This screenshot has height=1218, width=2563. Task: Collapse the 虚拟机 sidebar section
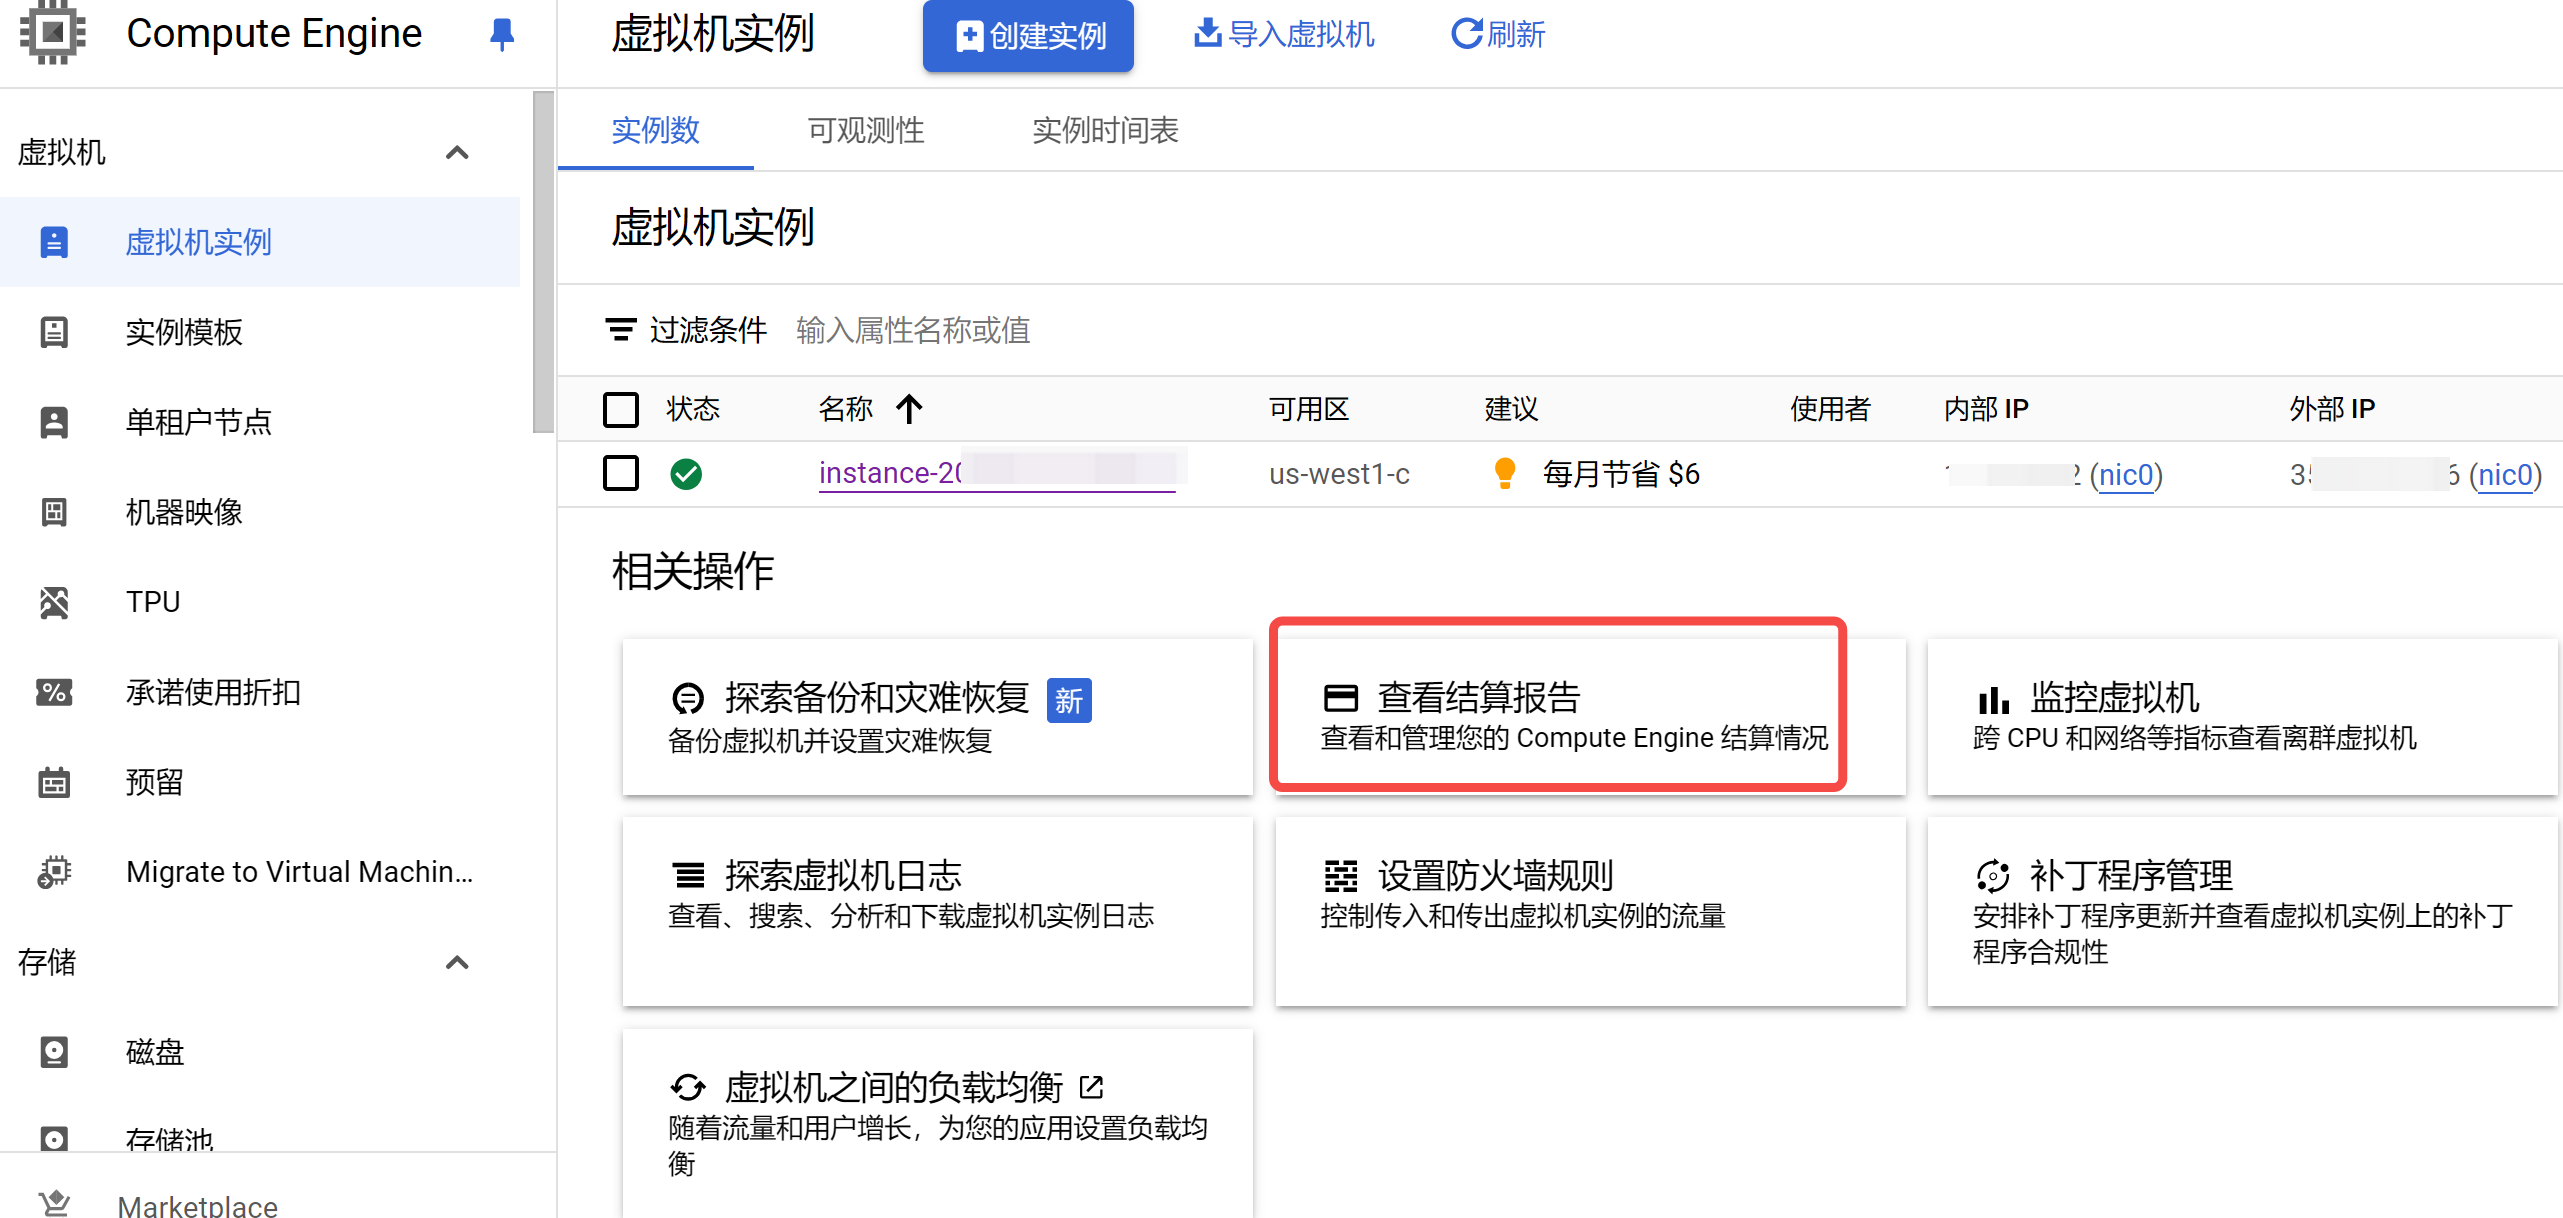click(x=457, y=153)
